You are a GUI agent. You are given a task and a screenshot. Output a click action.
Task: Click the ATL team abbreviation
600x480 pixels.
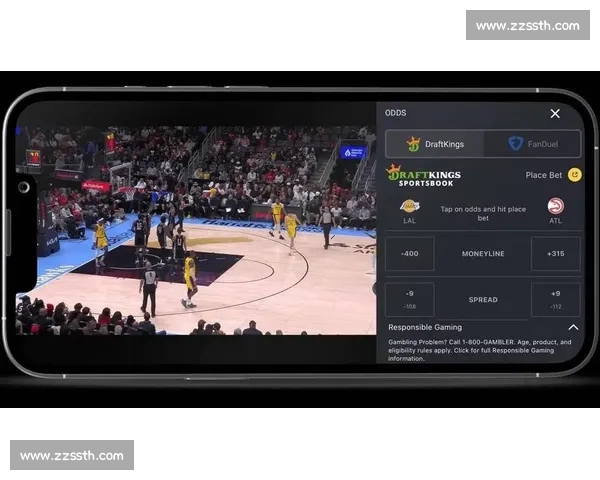point(555,221)
